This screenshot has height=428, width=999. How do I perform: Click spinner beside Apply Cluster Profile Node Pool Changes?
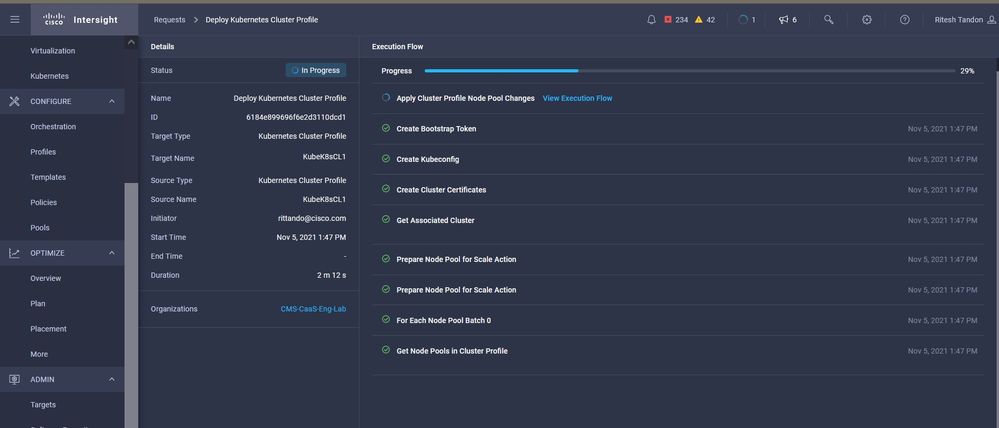click(x=385, y=98)
